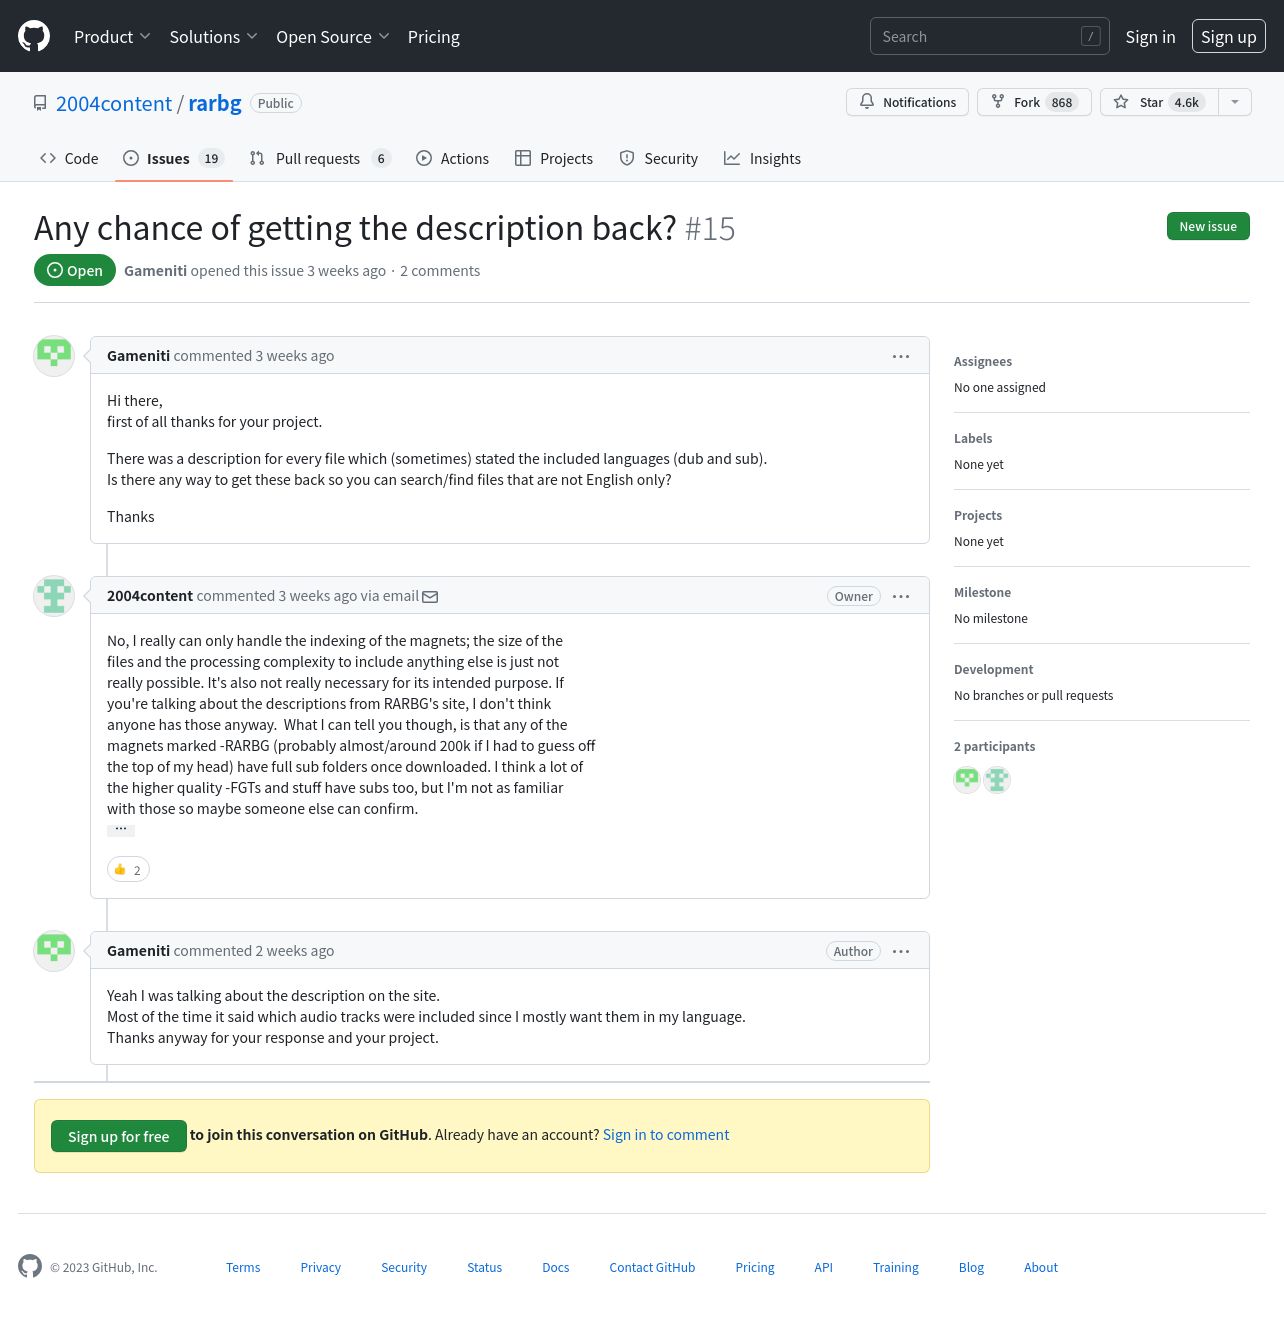Image resolution: width=1284 pixels, height=1328 pixels.
Task: Click second participant avatar in sidebar
Action: 997,779
